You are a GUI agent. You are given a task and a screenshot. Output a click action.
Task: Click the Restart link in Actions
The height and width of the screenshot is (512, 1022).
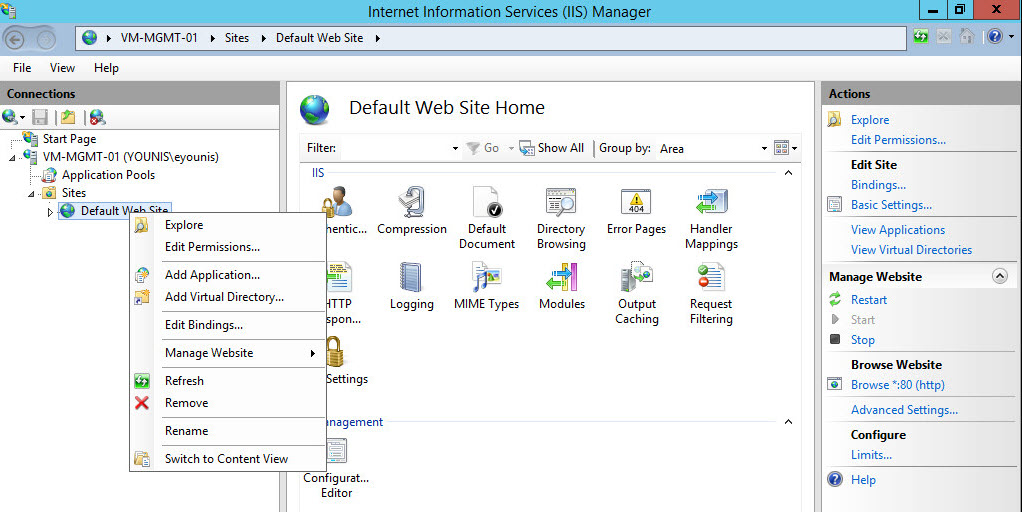pos(868,300)
